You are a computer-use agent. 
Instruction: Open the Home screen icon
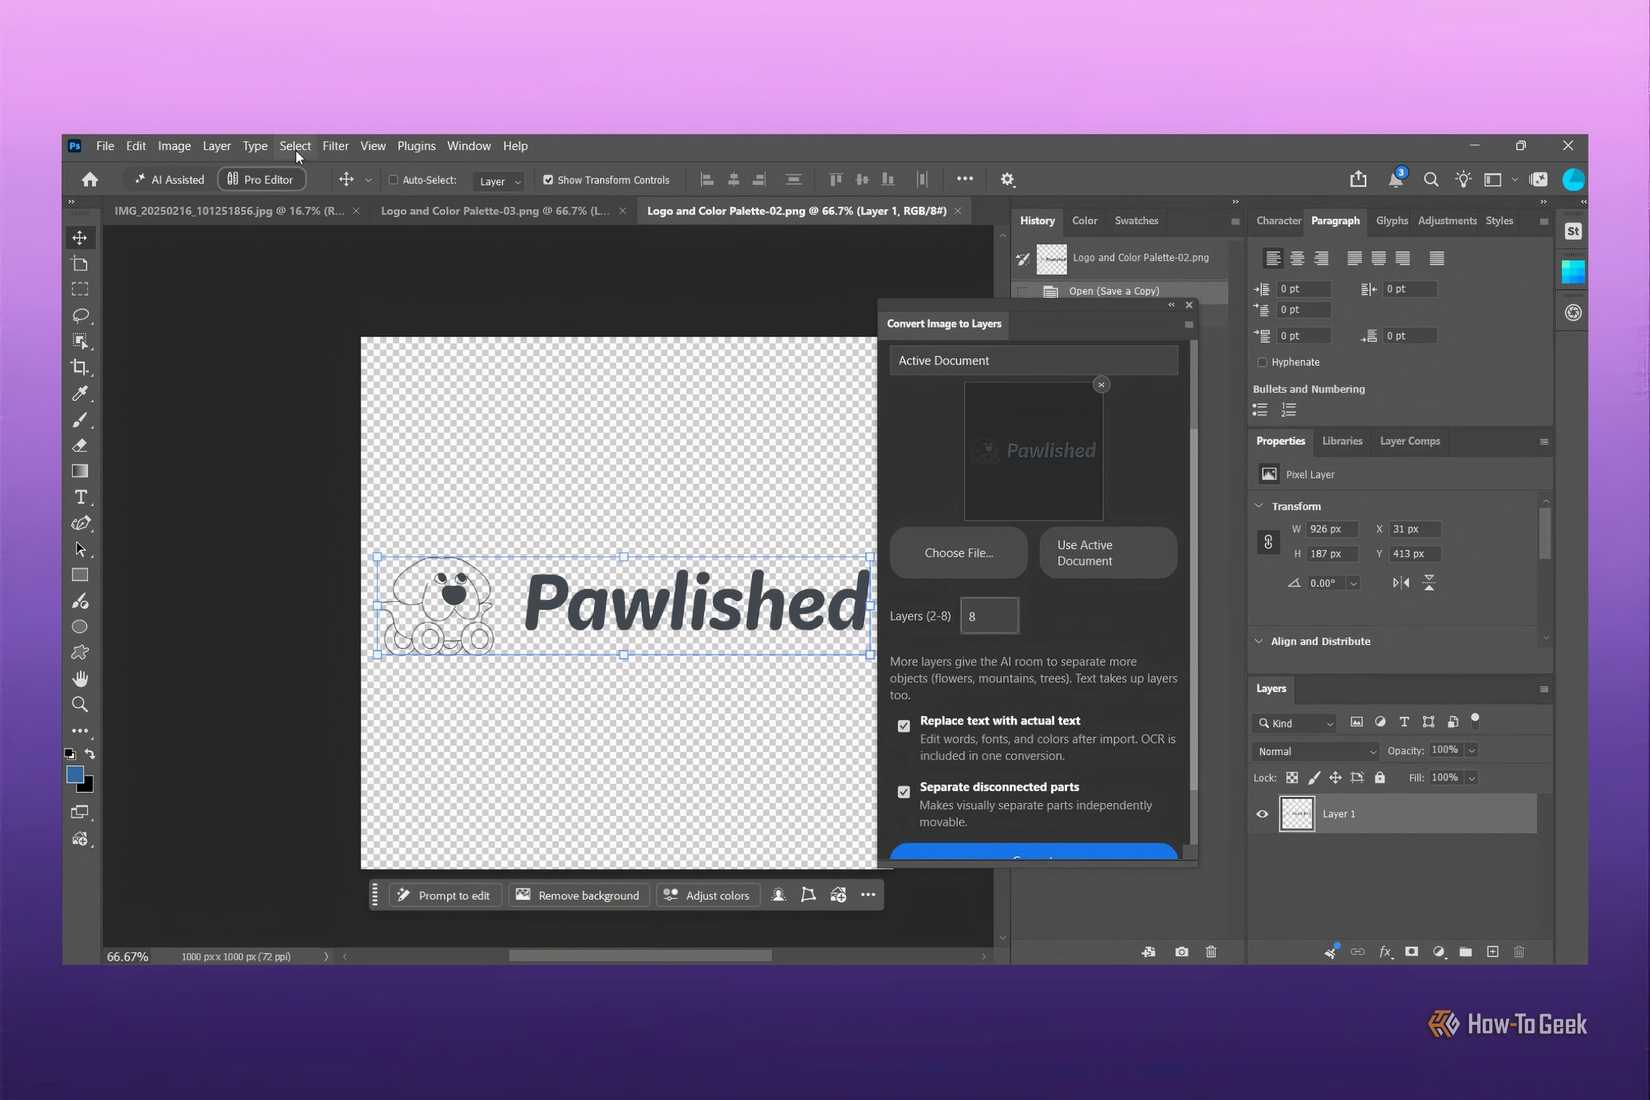pyautogui.click(x=90, y=180)
